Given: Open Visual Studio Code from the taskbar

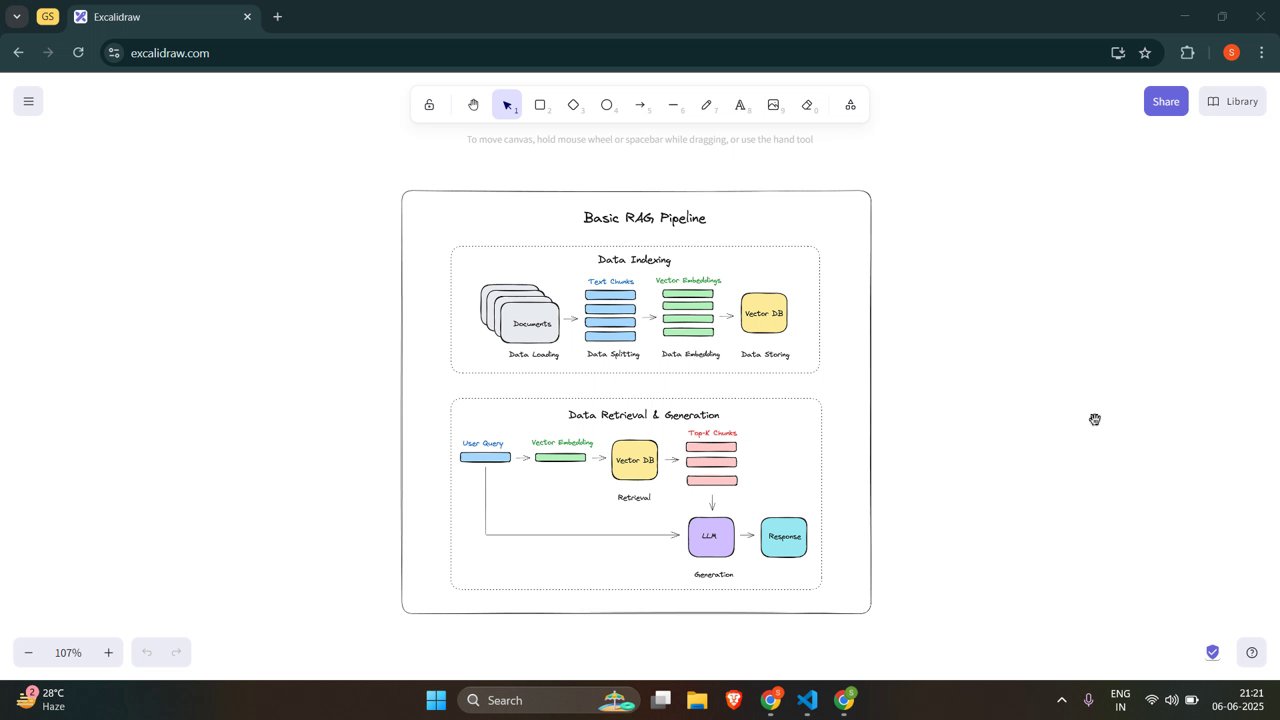Looking at the screenshot, I should click(x=808, y=700).
